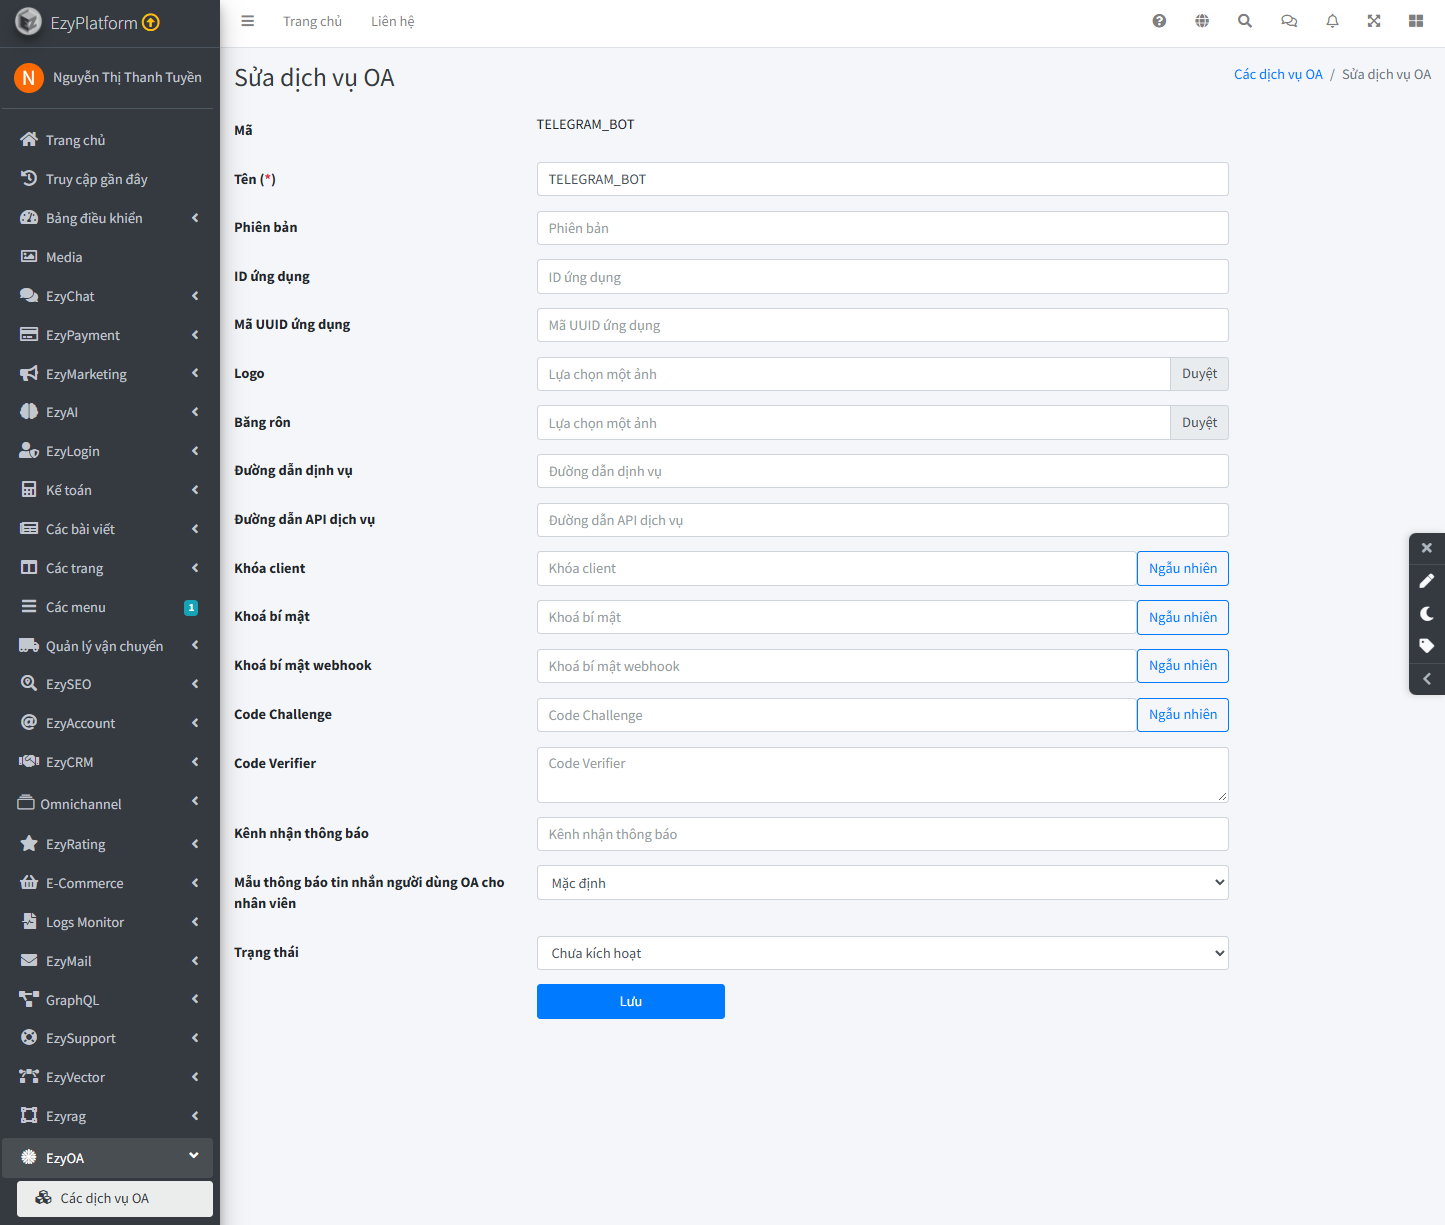Screen dimensions: 1445x1225
Task: Toggle dark mode moon icon
Action: click(x=1427, y=614)
